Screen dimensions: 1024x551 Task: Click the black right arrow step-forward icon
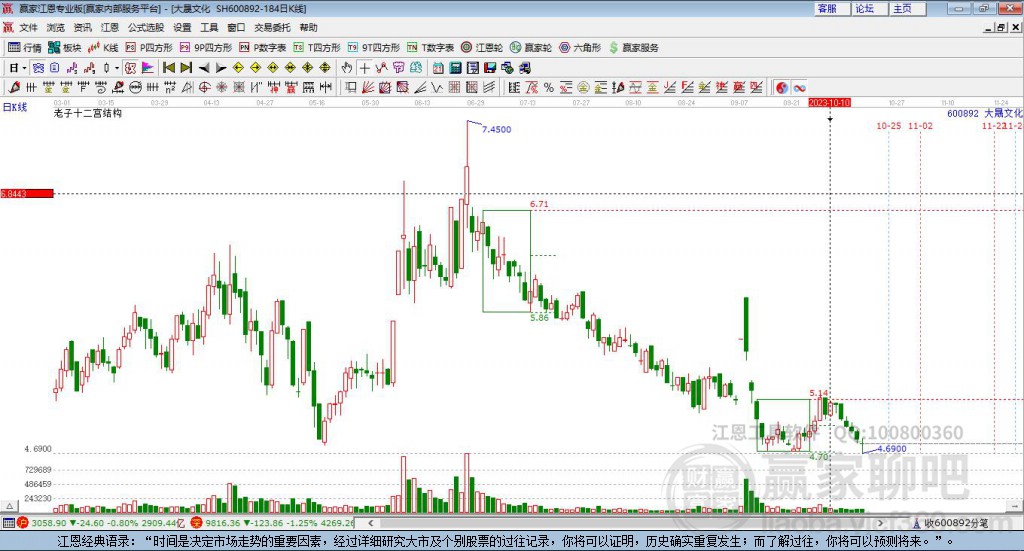221,68
